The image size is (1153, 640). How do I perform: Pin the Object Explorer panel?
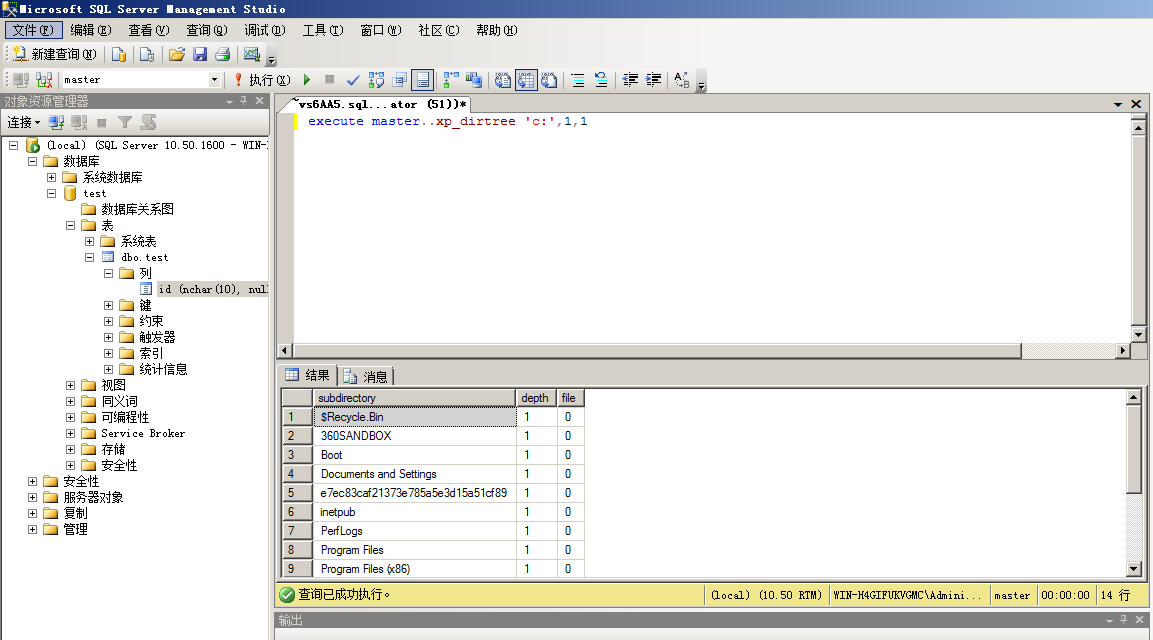pyautogui.click(x=243, y=101)
